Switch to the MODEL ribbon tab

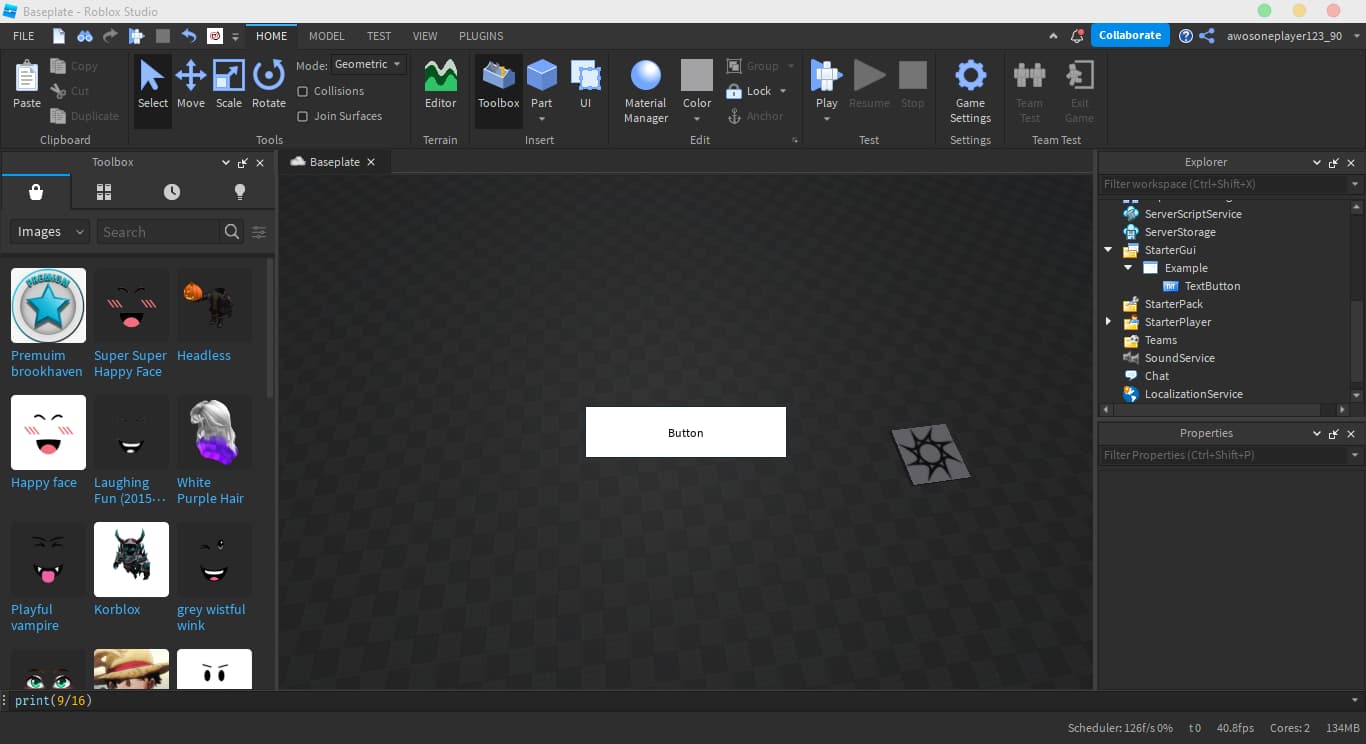[327, 36]
